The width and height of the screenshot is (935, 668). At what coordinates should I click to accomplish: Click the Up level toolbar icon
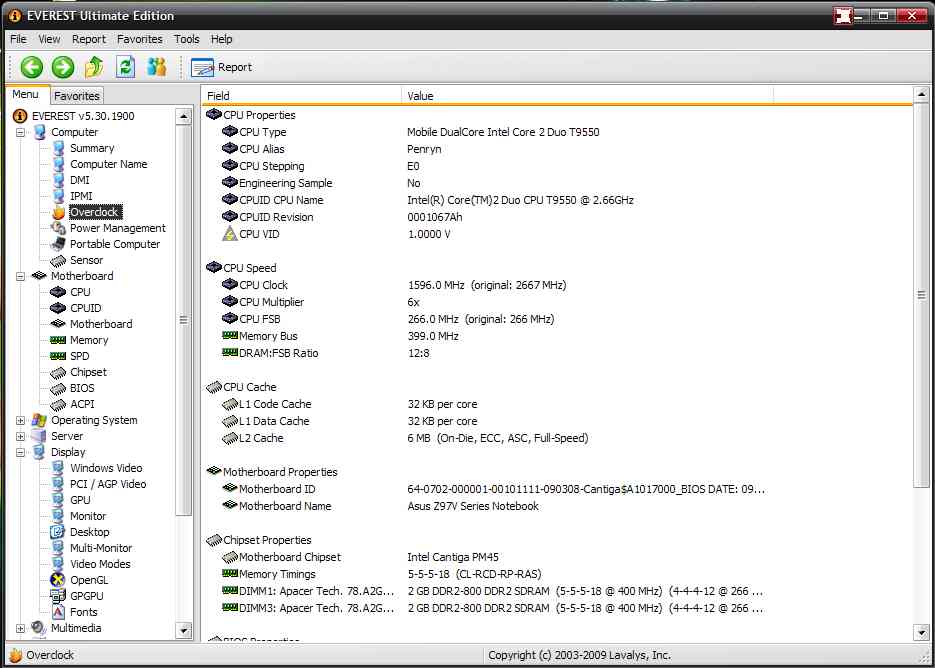pyautogui.click(x=94, y=67)
